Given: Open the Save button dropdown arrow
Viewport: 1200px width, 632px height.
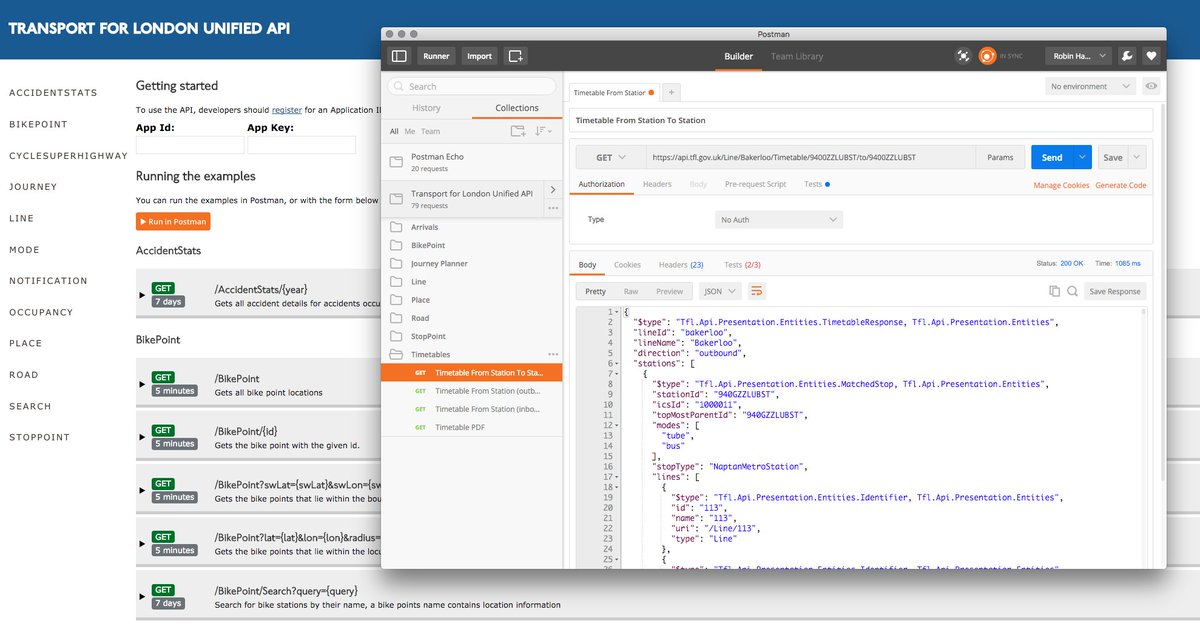Looking at the screenshot, I should coord(1136,157).
